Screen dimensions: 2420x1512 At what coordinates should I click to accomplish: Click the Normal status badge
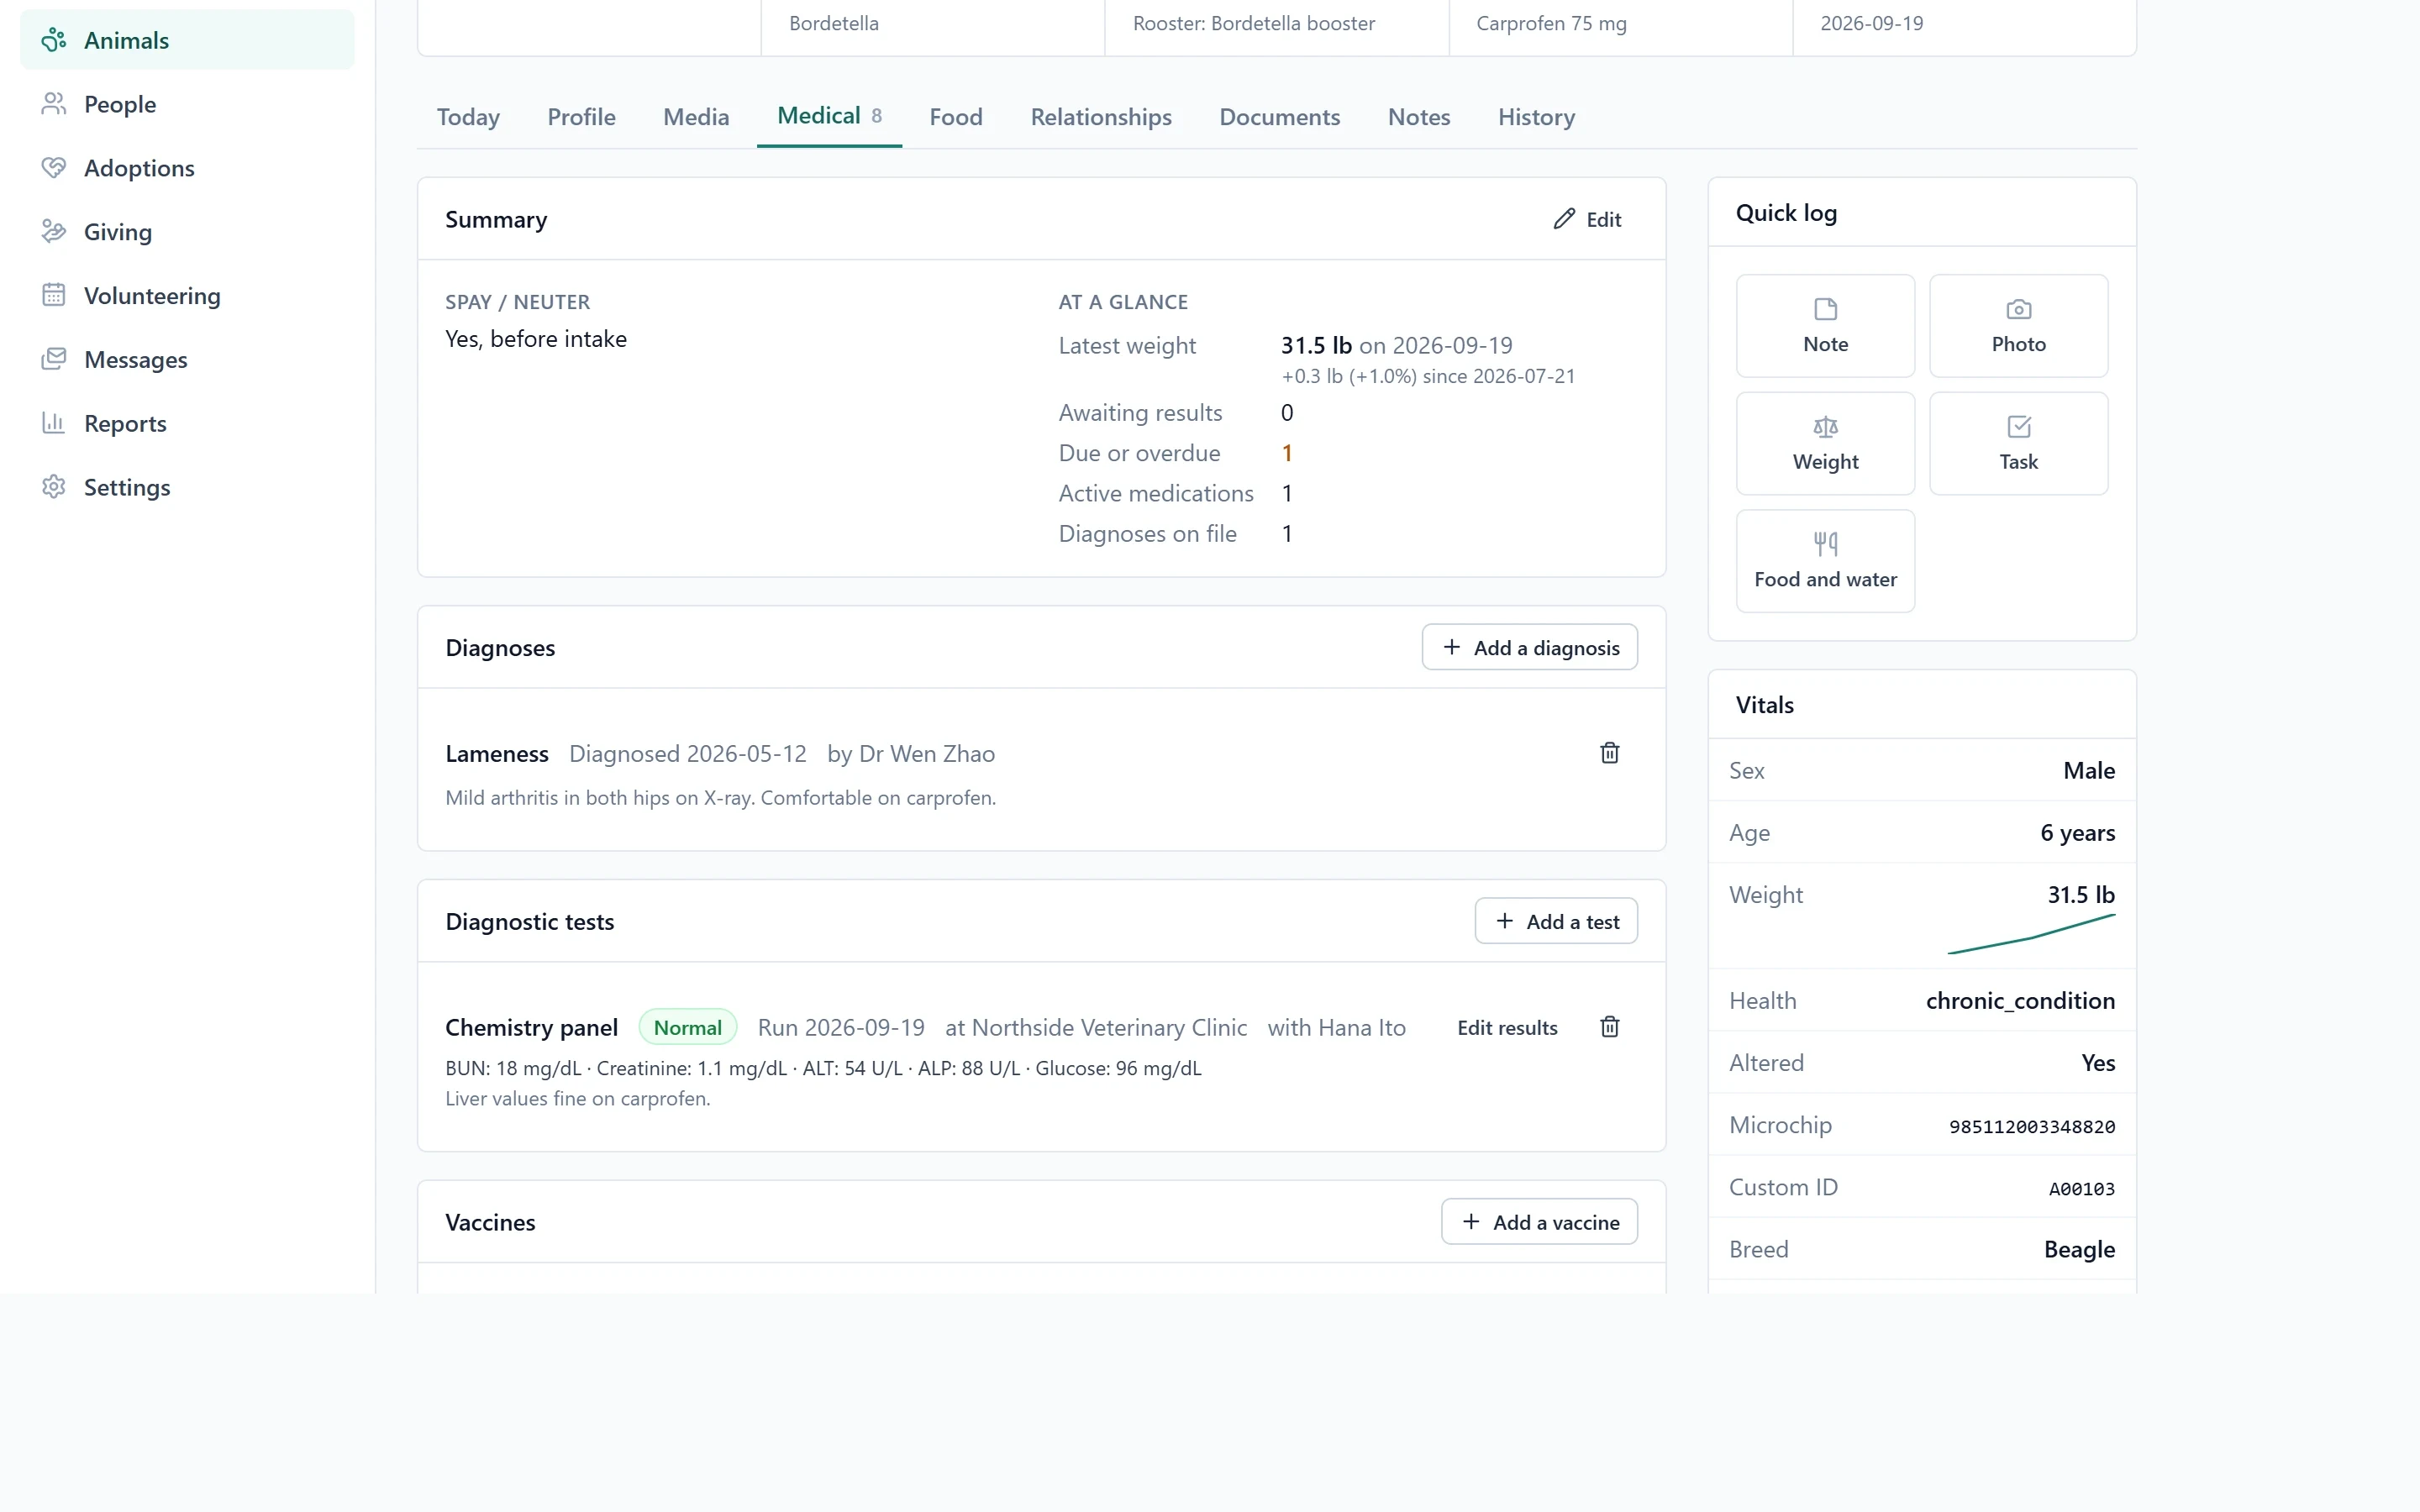687,1028
